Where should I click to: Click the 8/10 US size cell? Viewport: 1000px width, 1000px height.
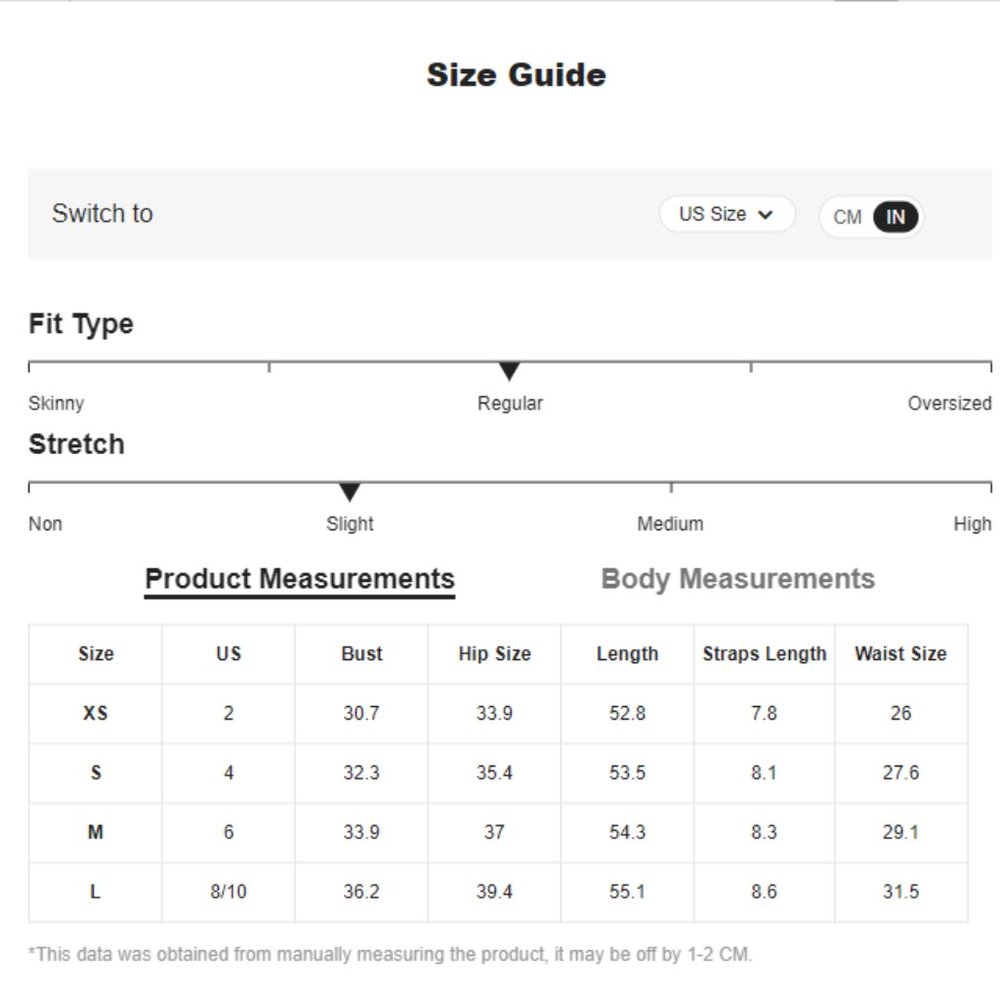click(x=228, y=892)
